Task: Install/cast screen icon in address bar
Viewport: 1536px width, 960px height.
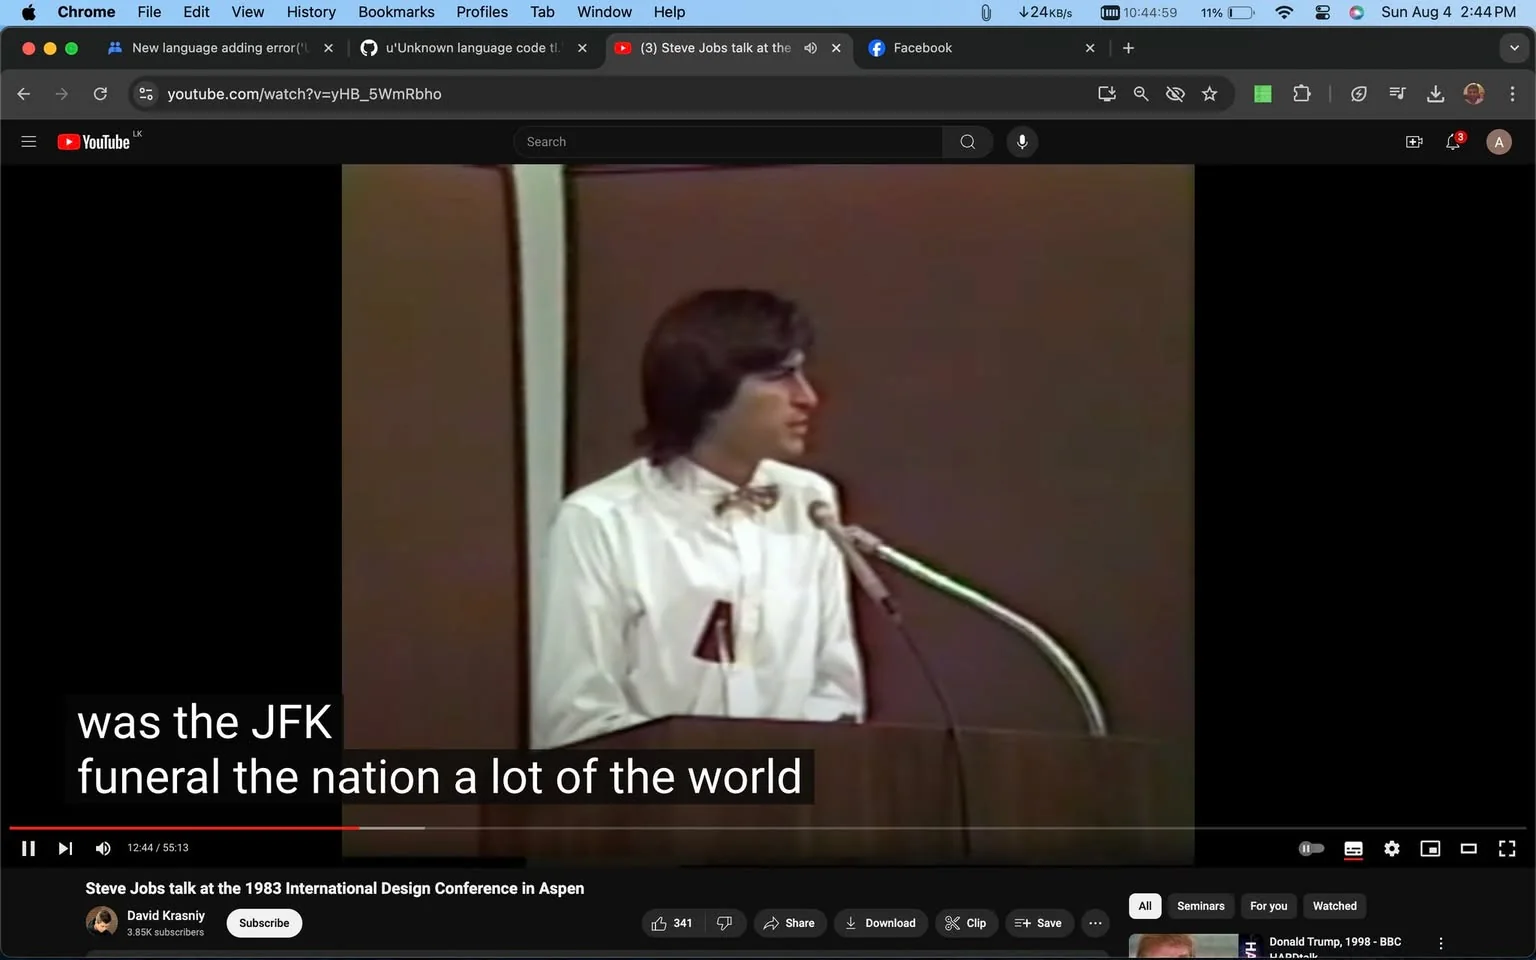Action: [x=1107, y=94]
